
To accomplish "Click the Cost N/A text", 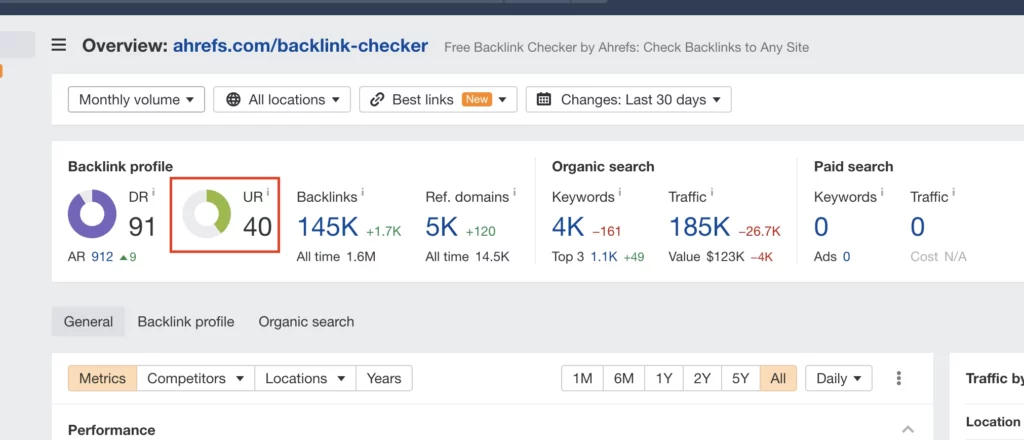I will click(938, 257).
